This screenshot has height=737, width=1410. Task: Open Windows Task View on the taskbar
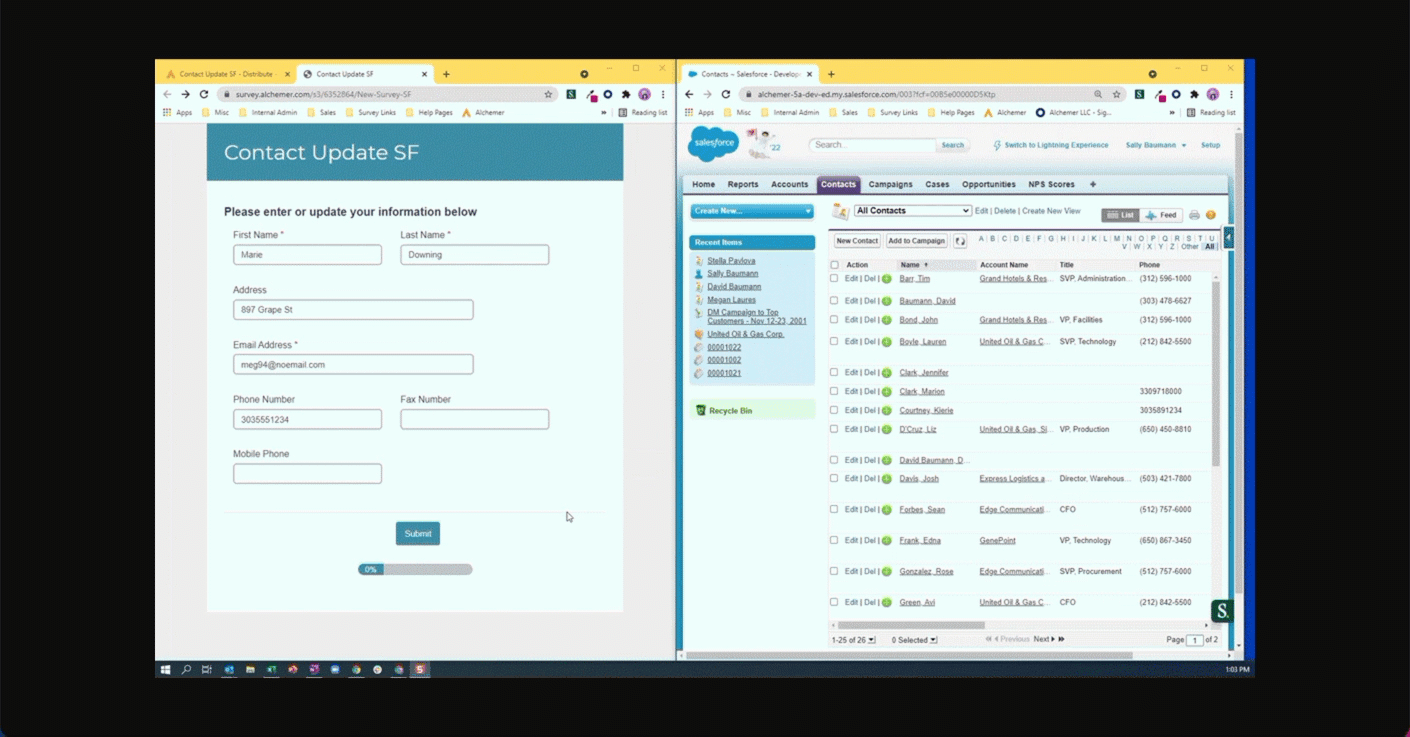pyautogui.click(x=207, y=669)
